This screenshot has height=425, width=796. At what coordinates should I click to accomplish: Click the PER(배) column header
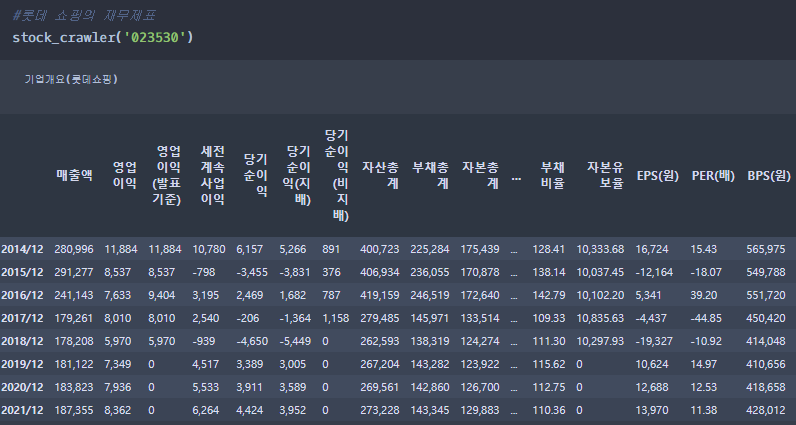713,176
